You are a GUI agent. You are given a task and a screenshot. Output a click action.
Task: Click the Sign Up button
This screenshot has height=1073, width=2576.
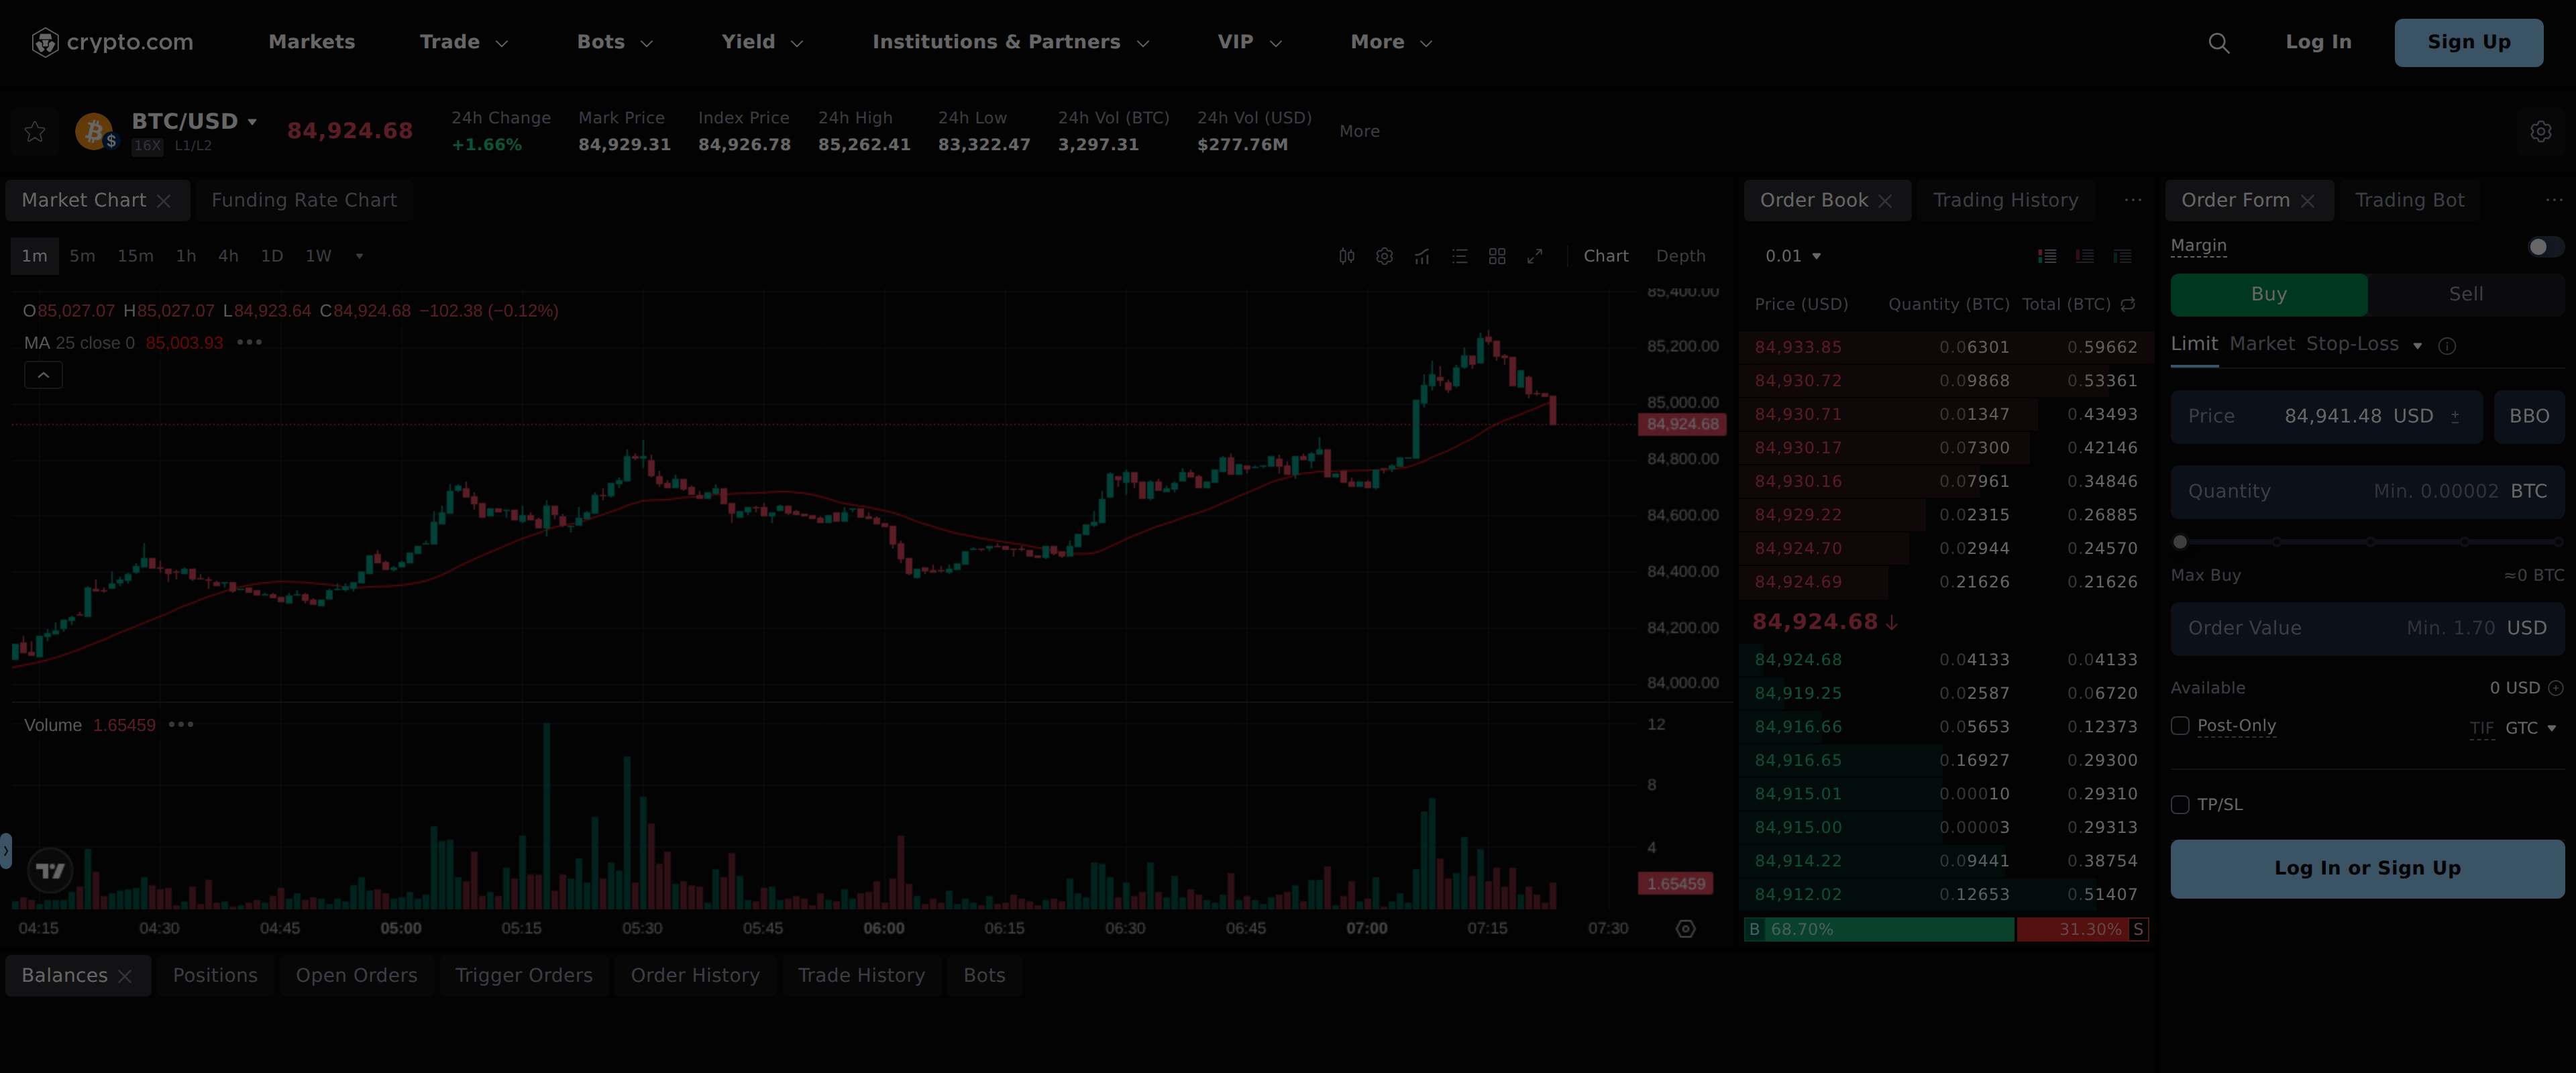click(x=2468, y=42)
